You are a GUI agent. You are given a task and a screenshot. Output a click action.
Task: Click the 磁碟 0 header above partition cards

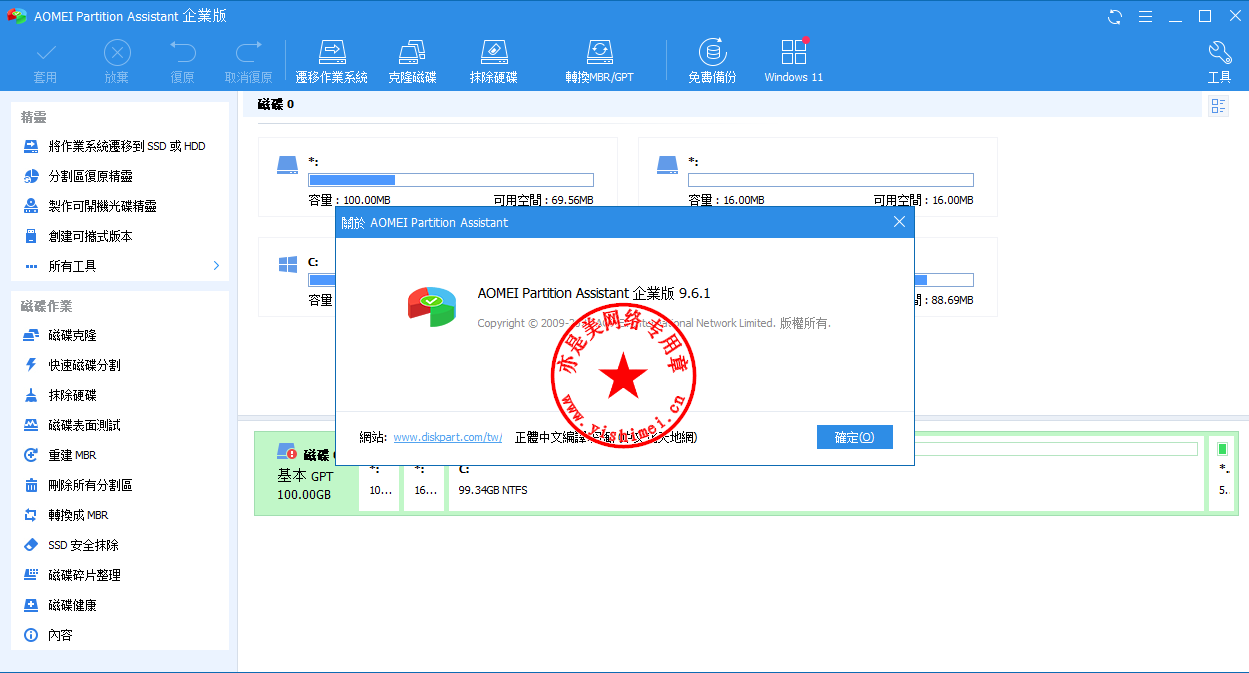(x=276, y=104)
